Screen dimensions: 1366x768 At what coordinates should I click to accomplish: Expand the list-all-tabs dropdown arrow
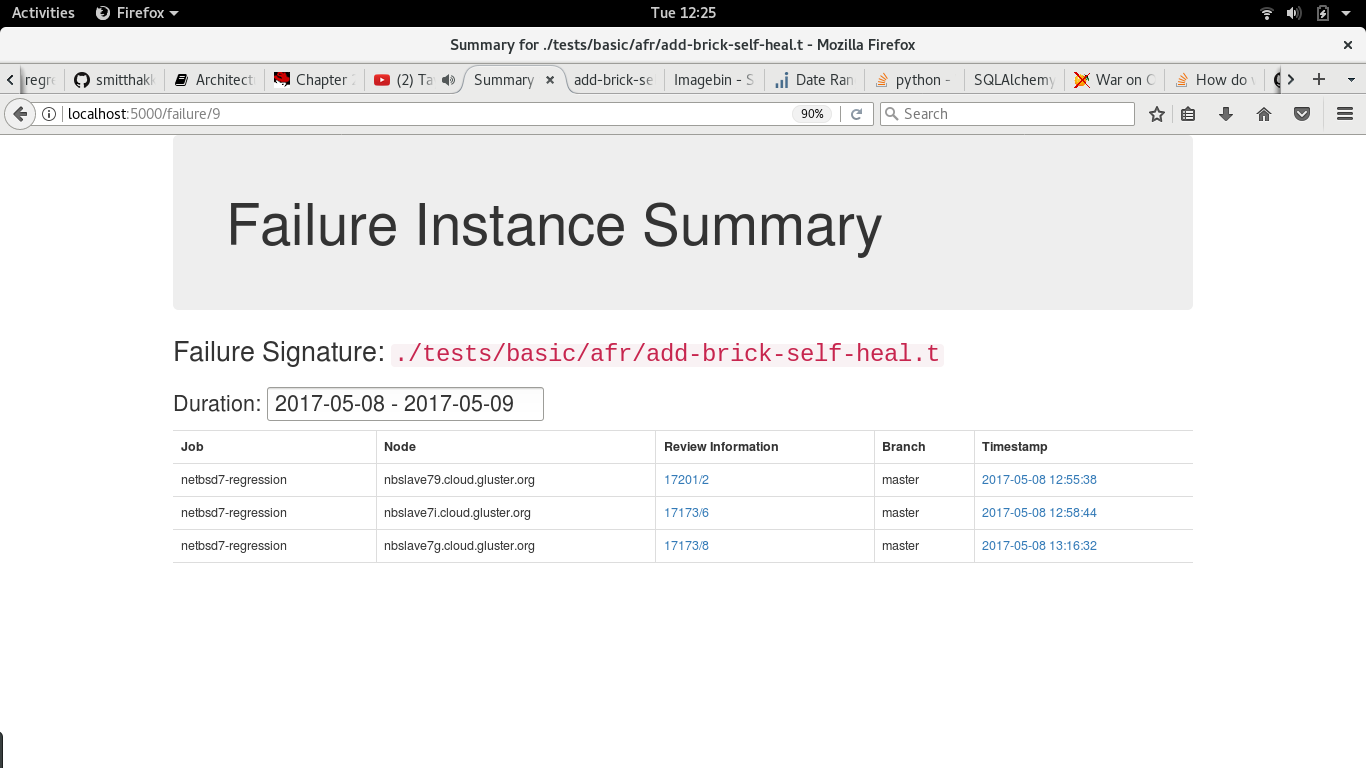click(1351, 80)
